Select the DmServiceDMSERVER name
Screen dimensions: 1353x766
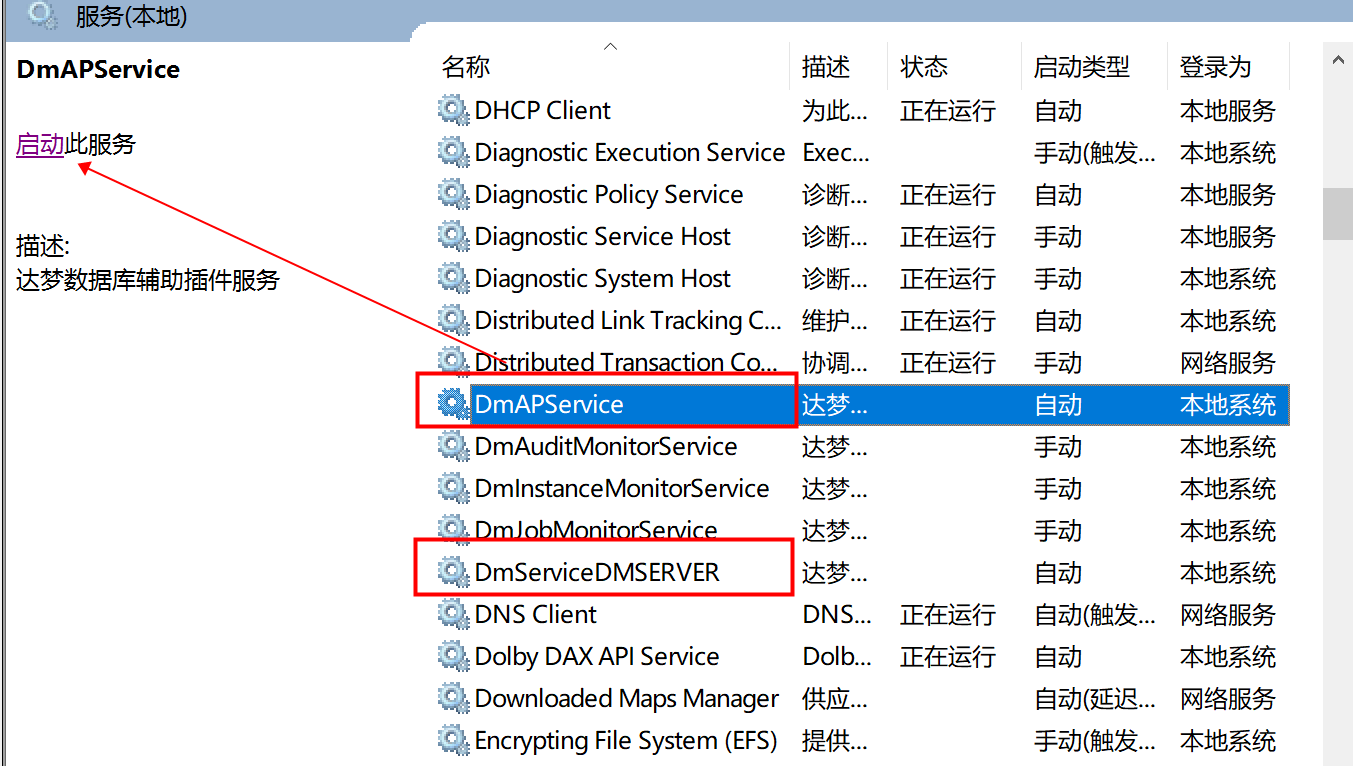tap(597, 572)
